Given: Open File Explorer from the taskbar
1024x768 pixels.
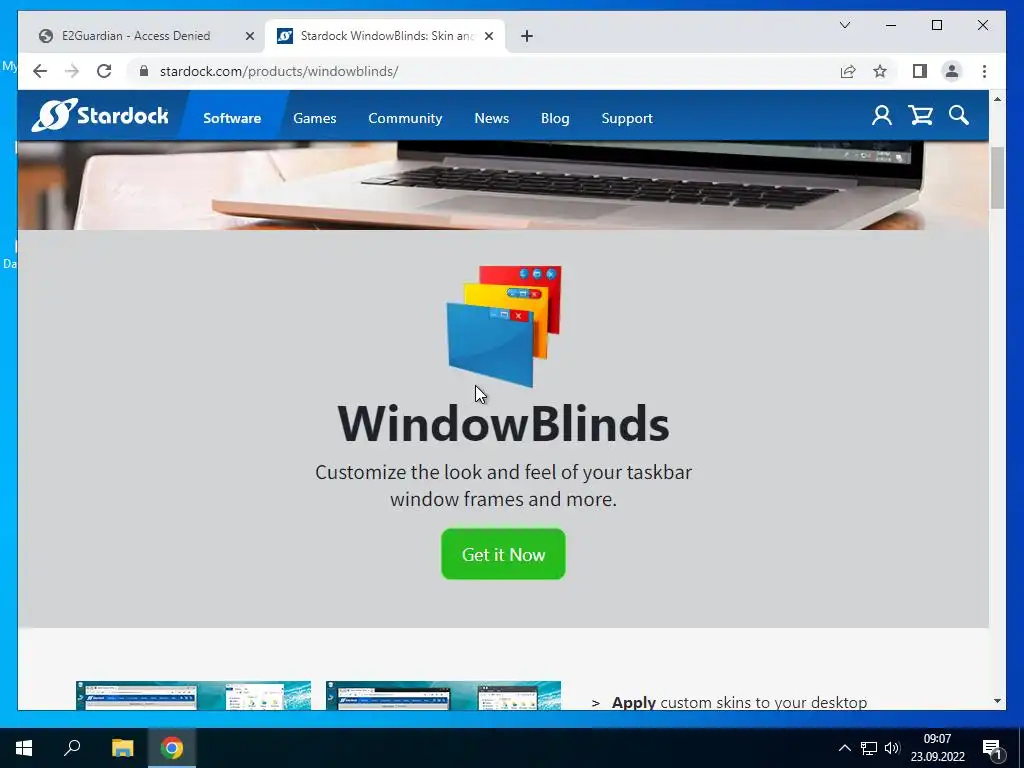Looking at the screenshot, I should [x=122, y=748].
